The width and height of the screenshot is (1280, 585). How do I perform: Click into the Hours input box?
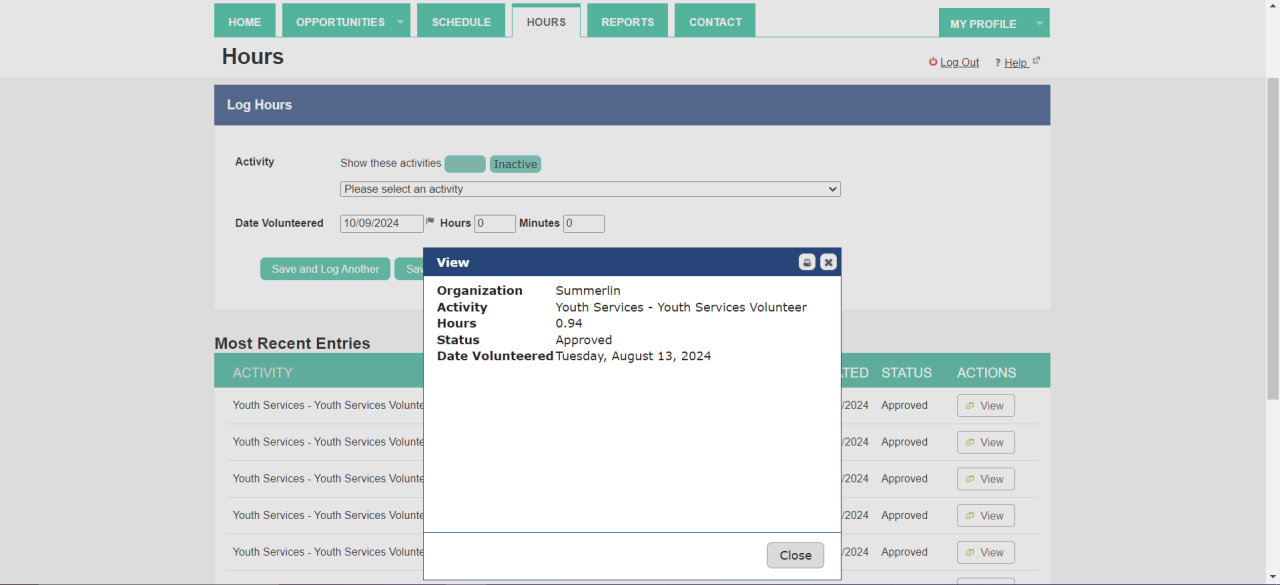[x=495, y=224]
